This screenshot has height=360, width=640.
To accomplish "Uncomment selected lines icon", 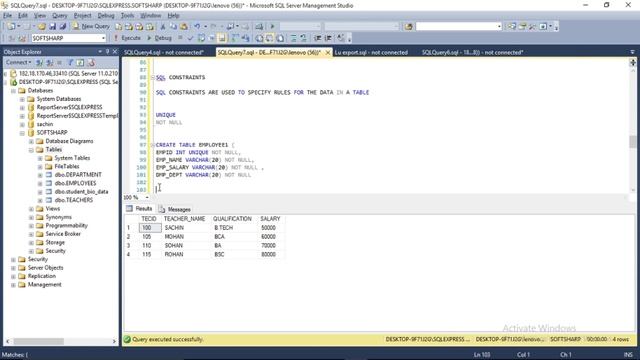I will pos(304,38).
